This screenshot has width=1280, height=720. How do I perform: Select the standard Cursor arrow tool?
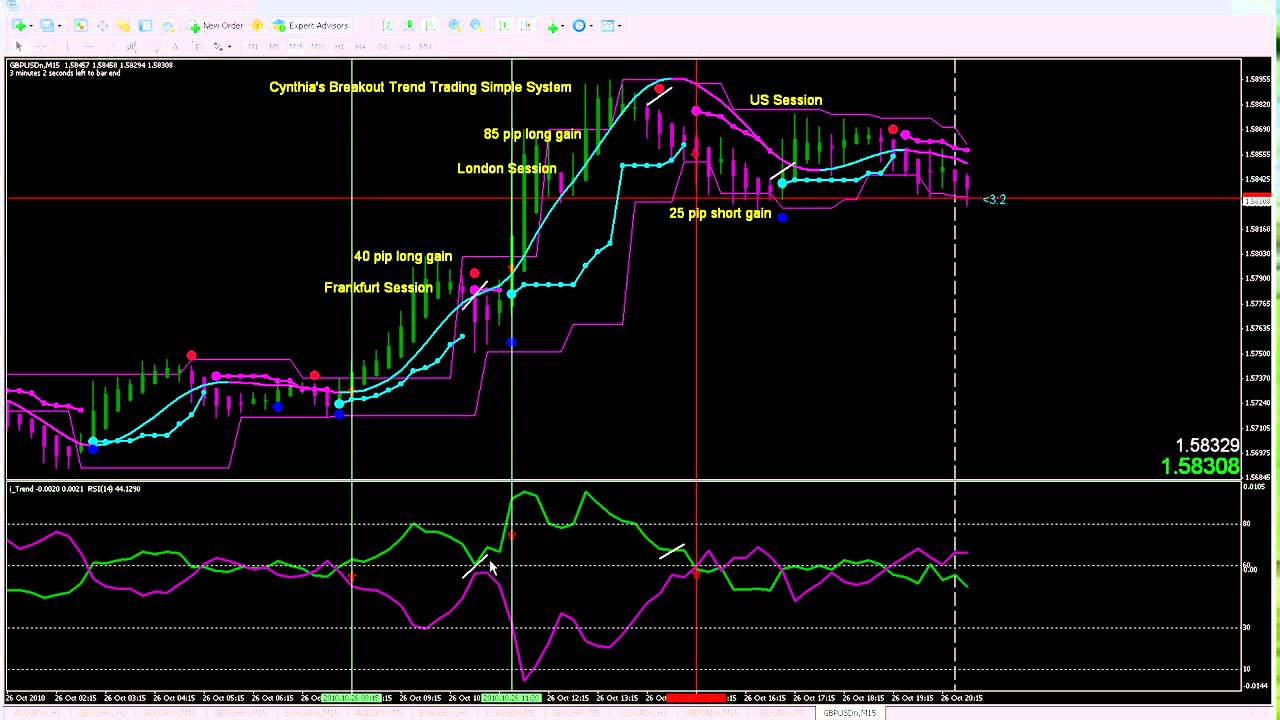click(x=18, y=47)
